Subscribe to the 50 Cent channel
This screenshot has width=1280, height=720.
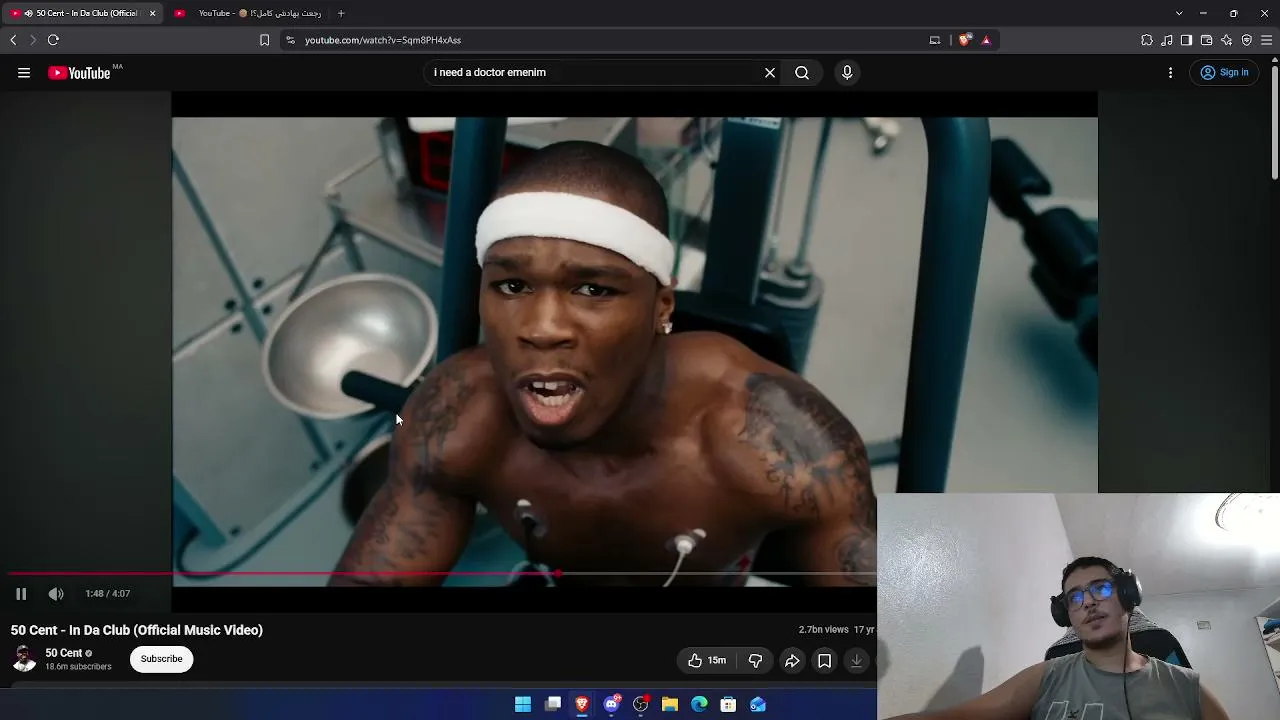point(161,659)
